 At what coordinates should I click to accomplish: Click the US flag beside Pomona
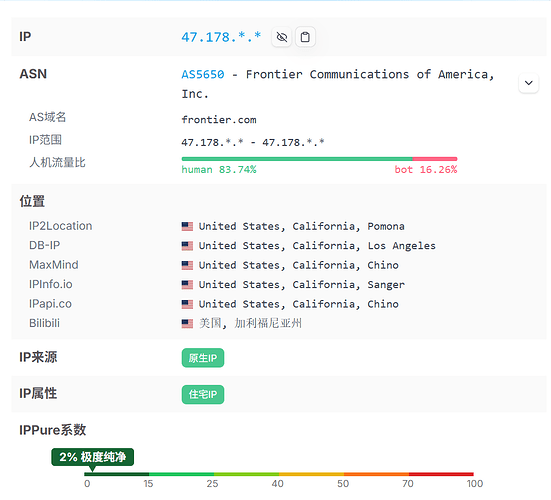tap(187, 226)
